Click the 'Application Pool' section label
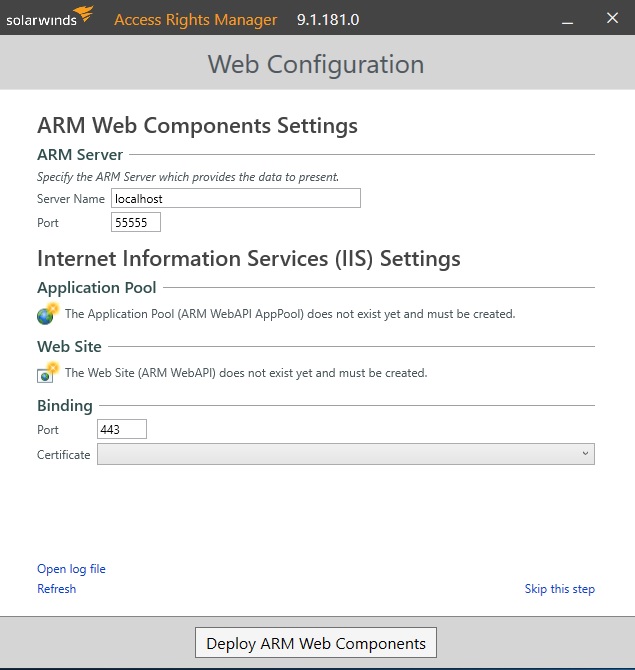Image resolution: width=635 pixels, height=670 pixels. [97, 288]
